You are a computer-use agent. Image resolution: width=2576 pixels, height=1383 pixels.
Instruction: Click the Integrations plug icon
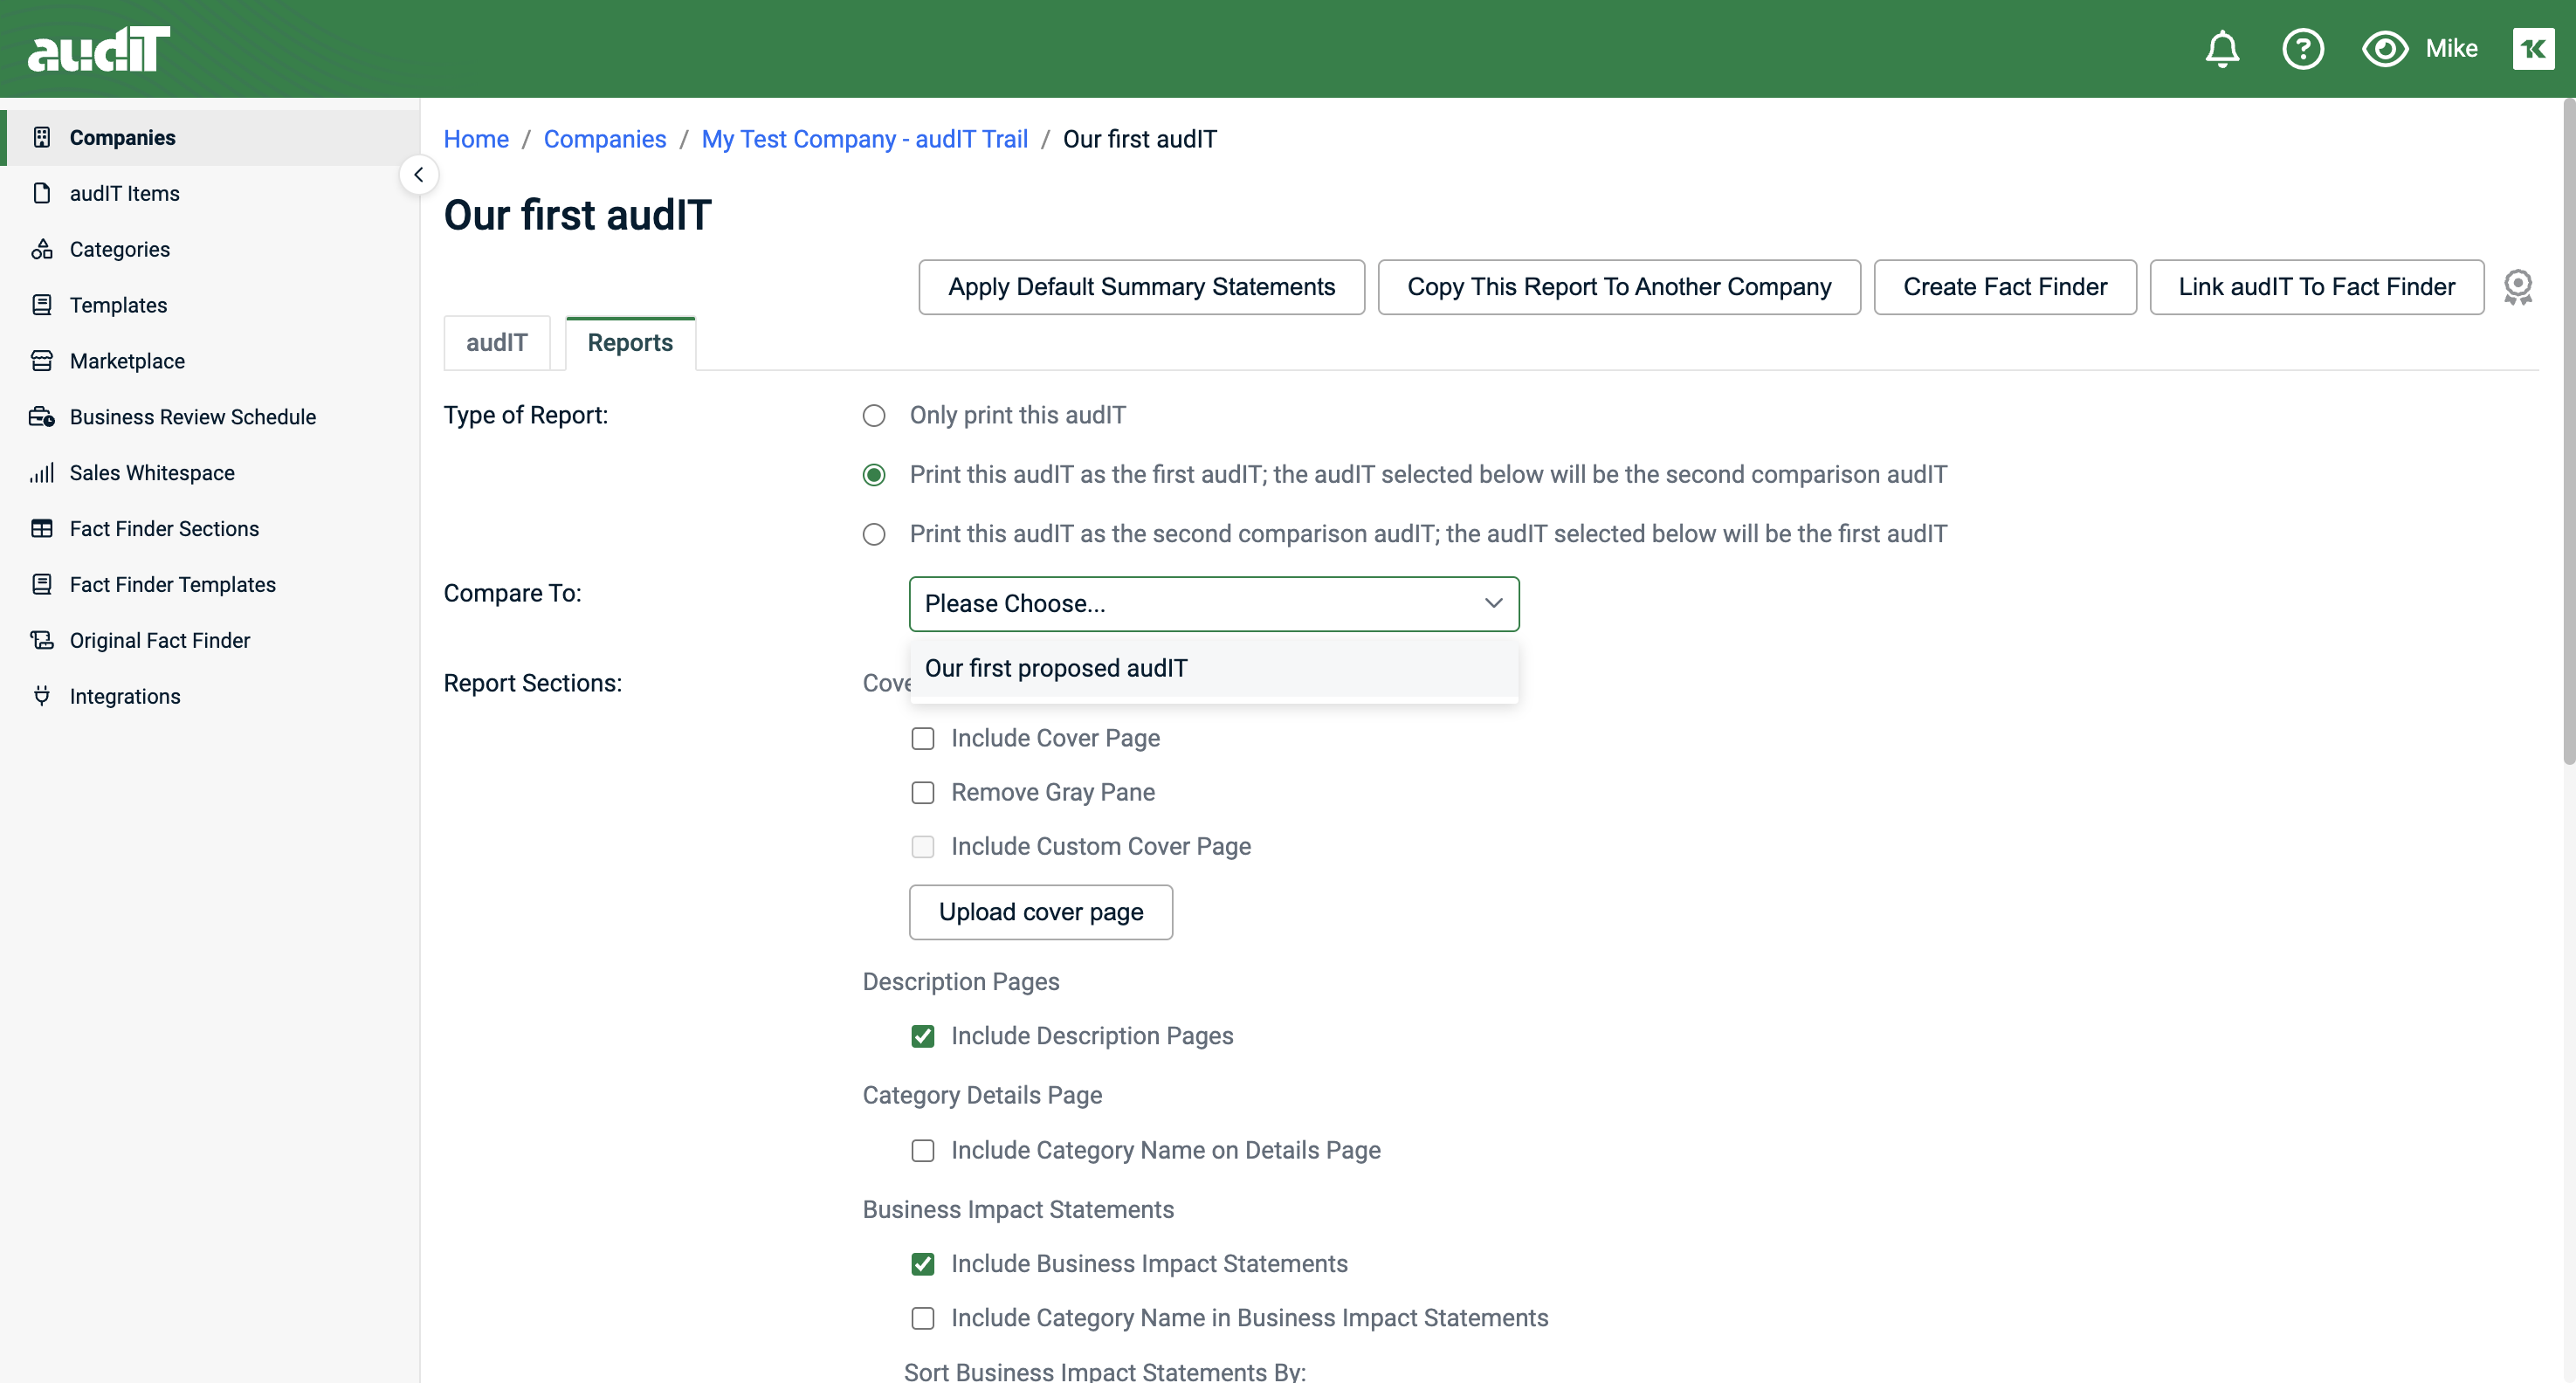pos(41,696)
